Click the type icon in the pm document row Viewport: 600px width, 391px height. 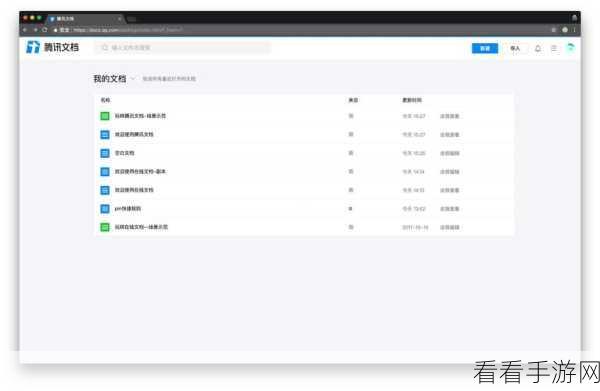click(351, 209)
